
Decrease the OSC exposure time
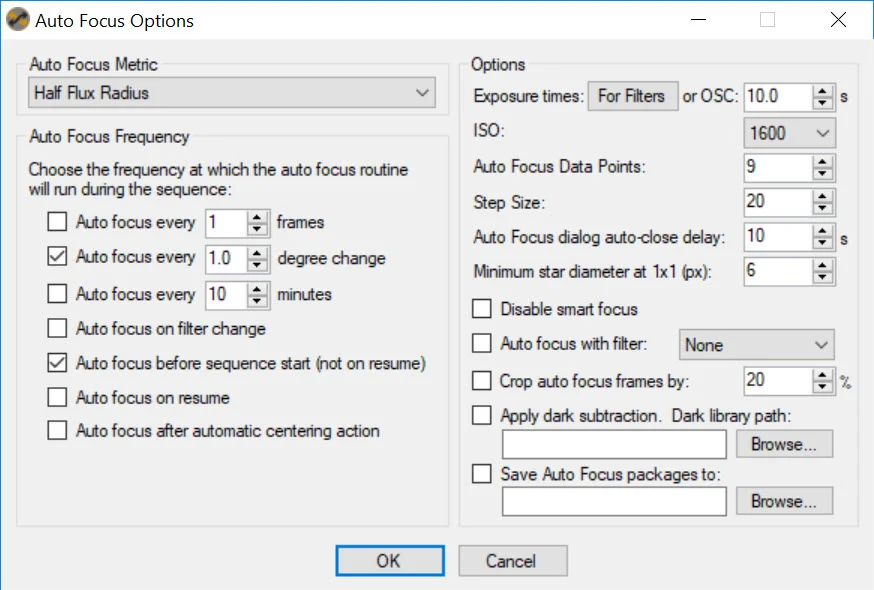coord(823,103)
